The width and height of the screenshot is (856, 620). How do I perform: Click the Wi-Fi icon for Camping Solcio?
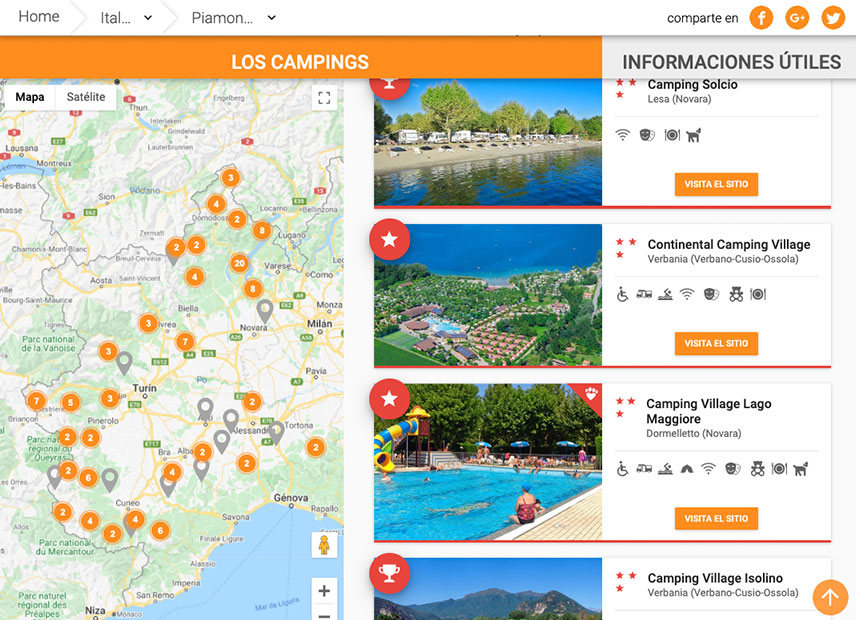pos(622,135)
